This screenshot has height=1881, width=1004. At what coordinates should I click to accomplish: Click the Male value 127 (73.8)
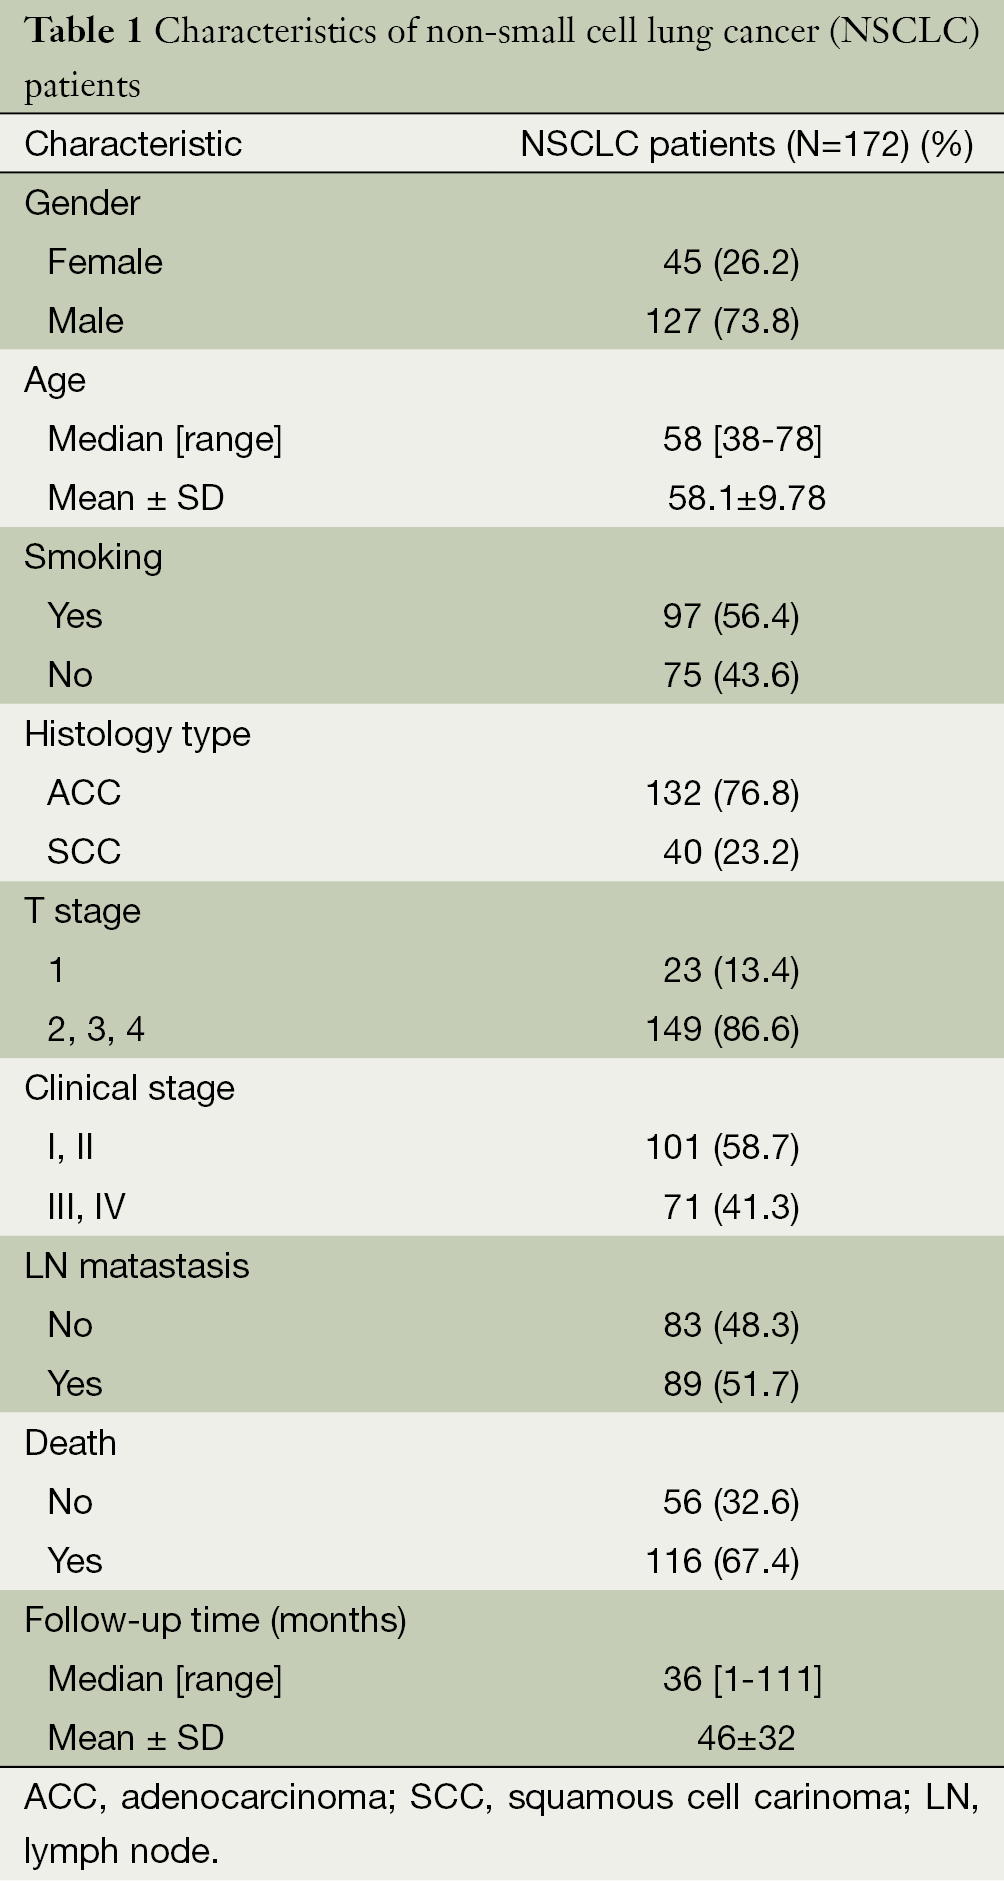pos(722,321)
